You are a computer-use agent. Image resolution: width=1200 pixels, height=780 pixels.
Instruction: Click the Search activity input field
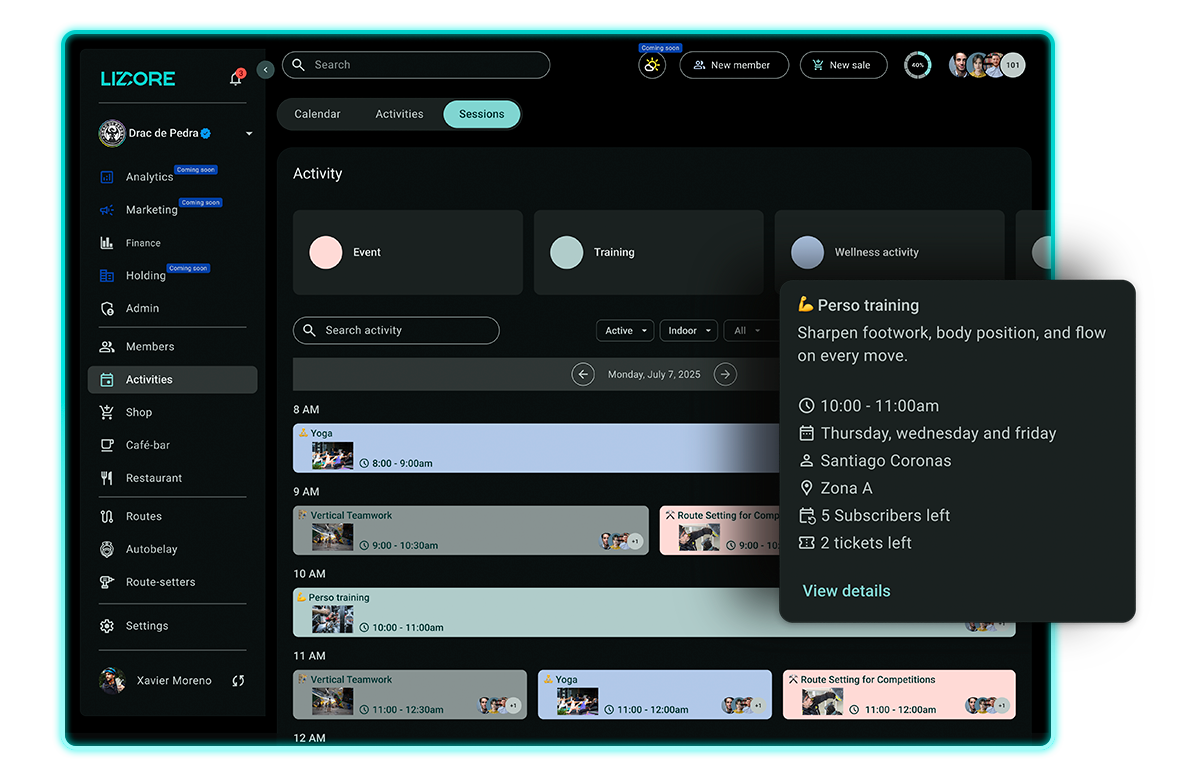point(396,330)
